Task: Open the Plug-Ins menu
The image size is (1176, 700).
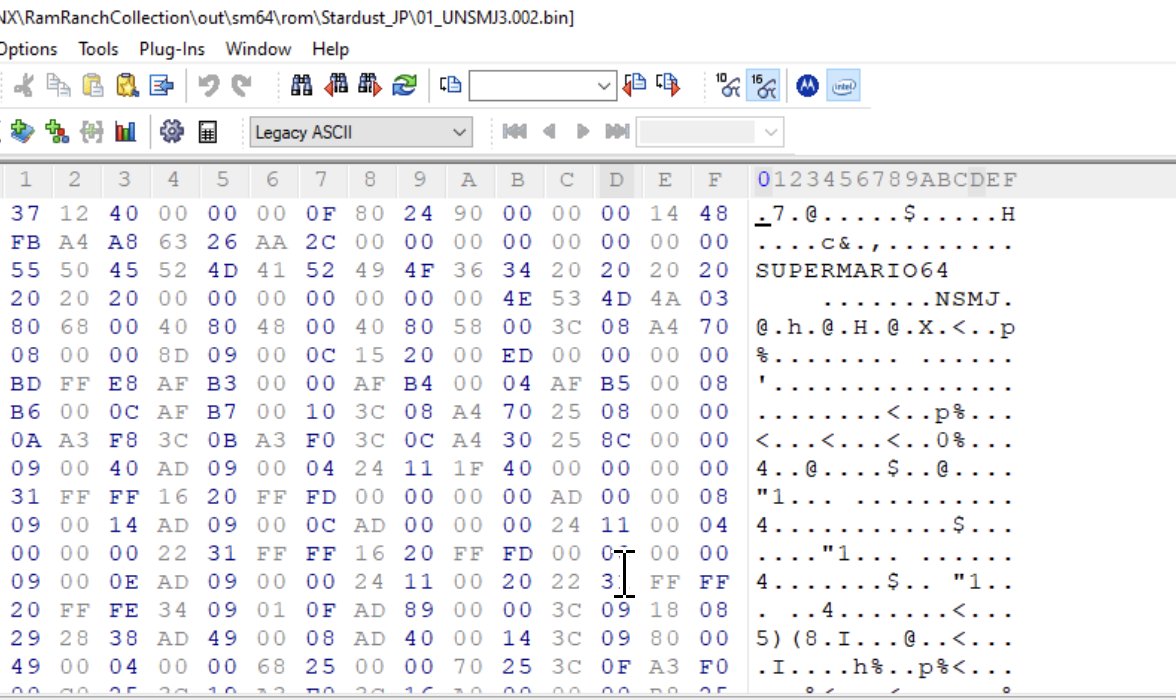Action: 172,50
